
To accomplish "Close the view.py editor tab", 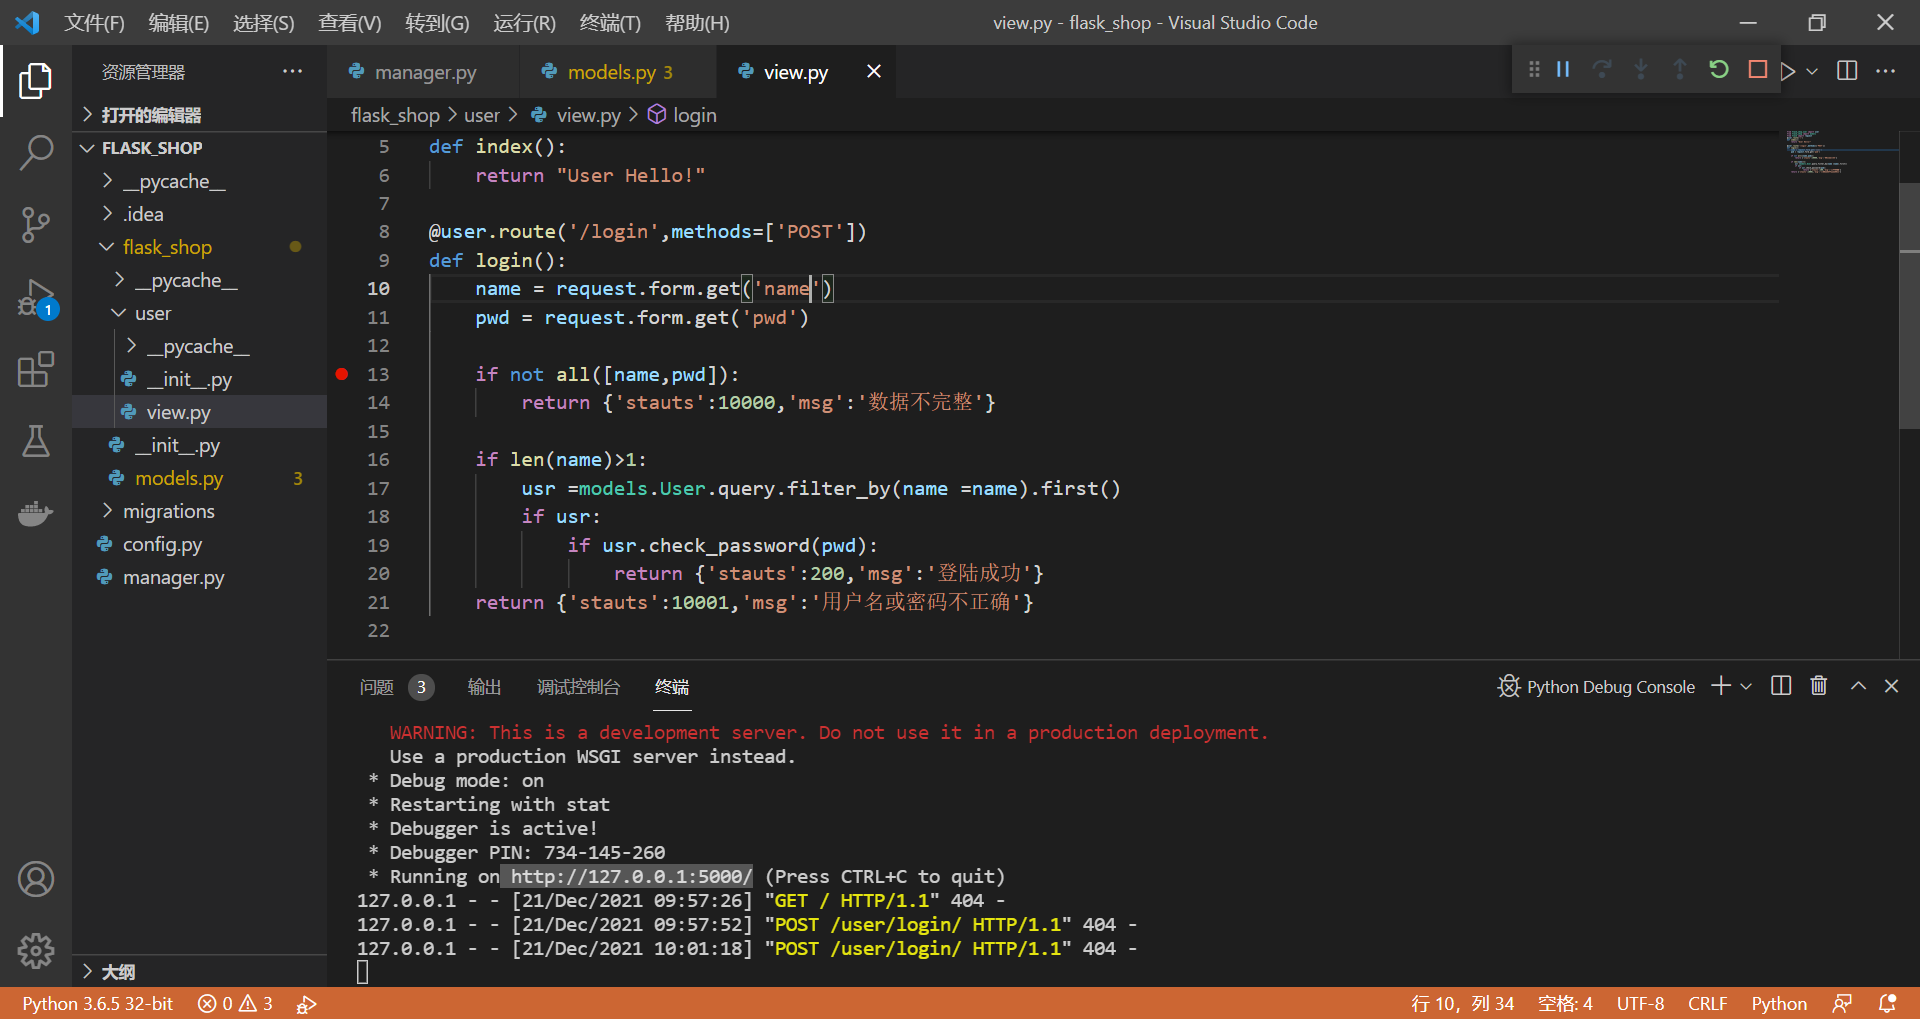I will coord(874,71).
